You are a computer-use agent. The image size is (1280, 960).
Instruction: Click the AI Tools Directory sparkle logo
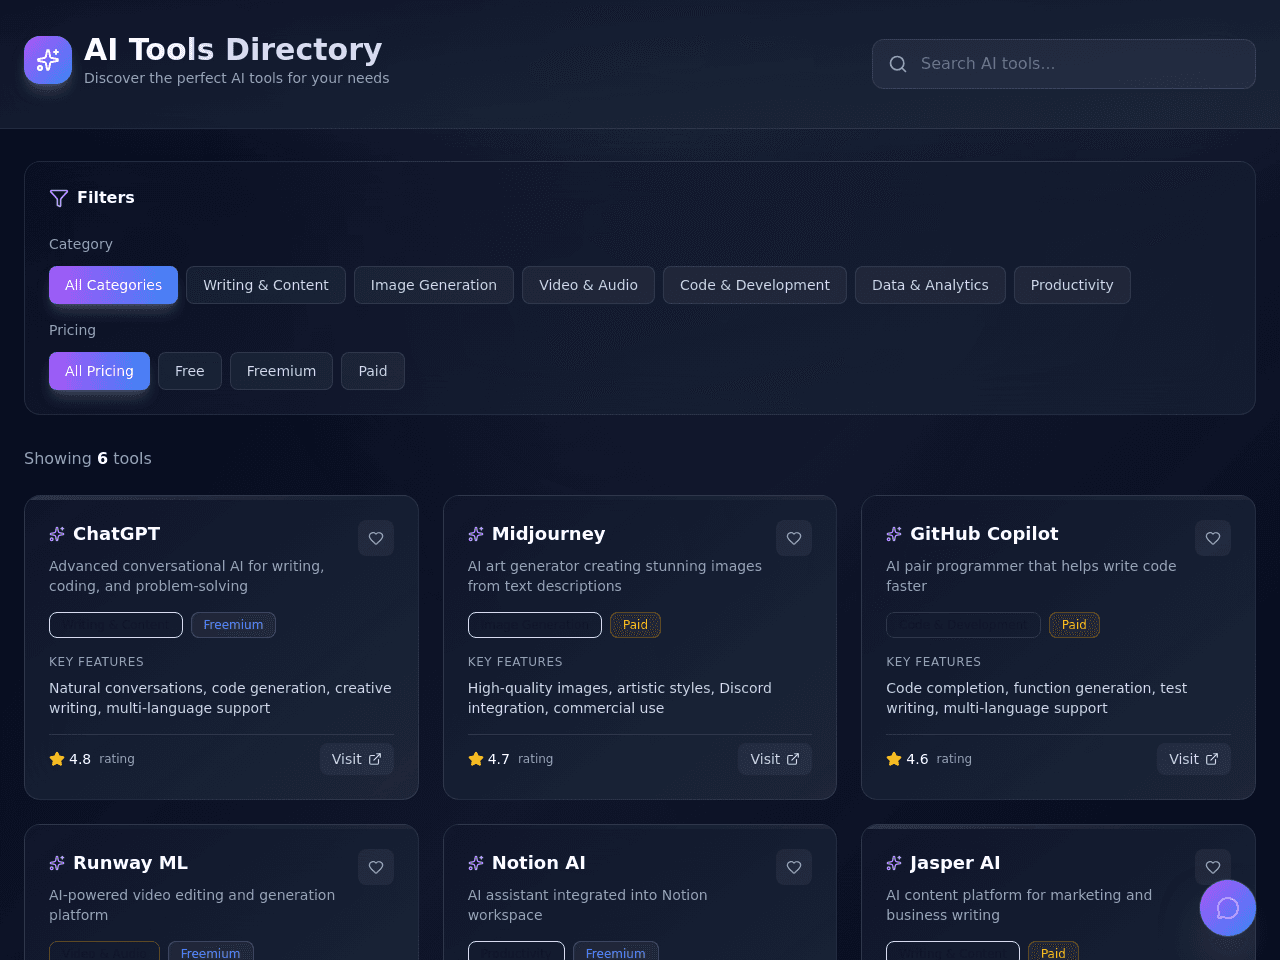click(x=48, y=60)
